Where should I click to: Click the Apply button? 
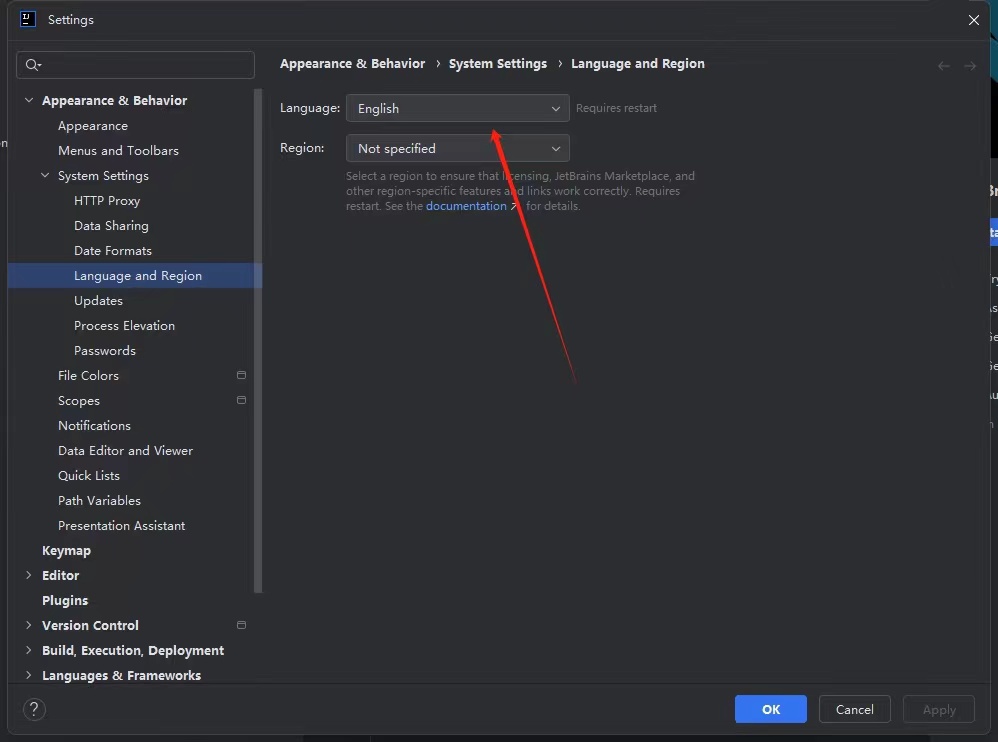click(x=939, y=709)
